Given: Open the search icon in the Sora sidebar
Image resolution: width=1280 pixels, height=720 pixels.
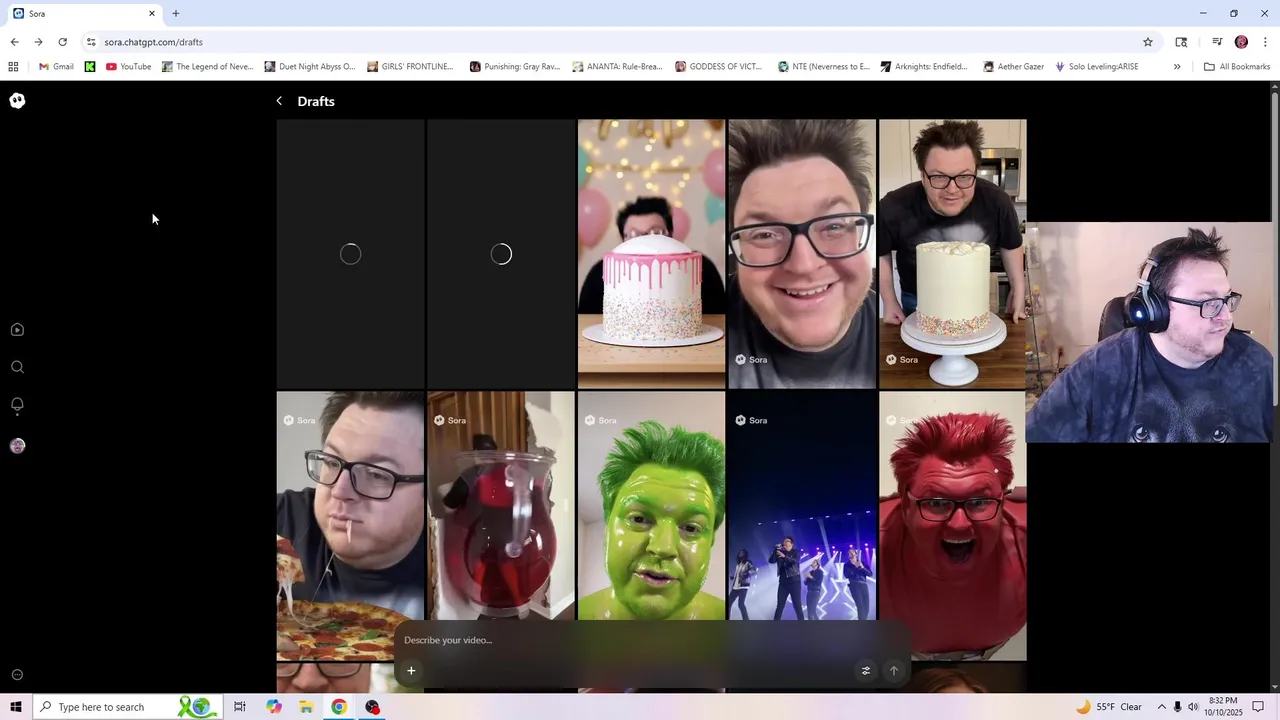Looking at the screenshot, I should (x=17, y=367).
